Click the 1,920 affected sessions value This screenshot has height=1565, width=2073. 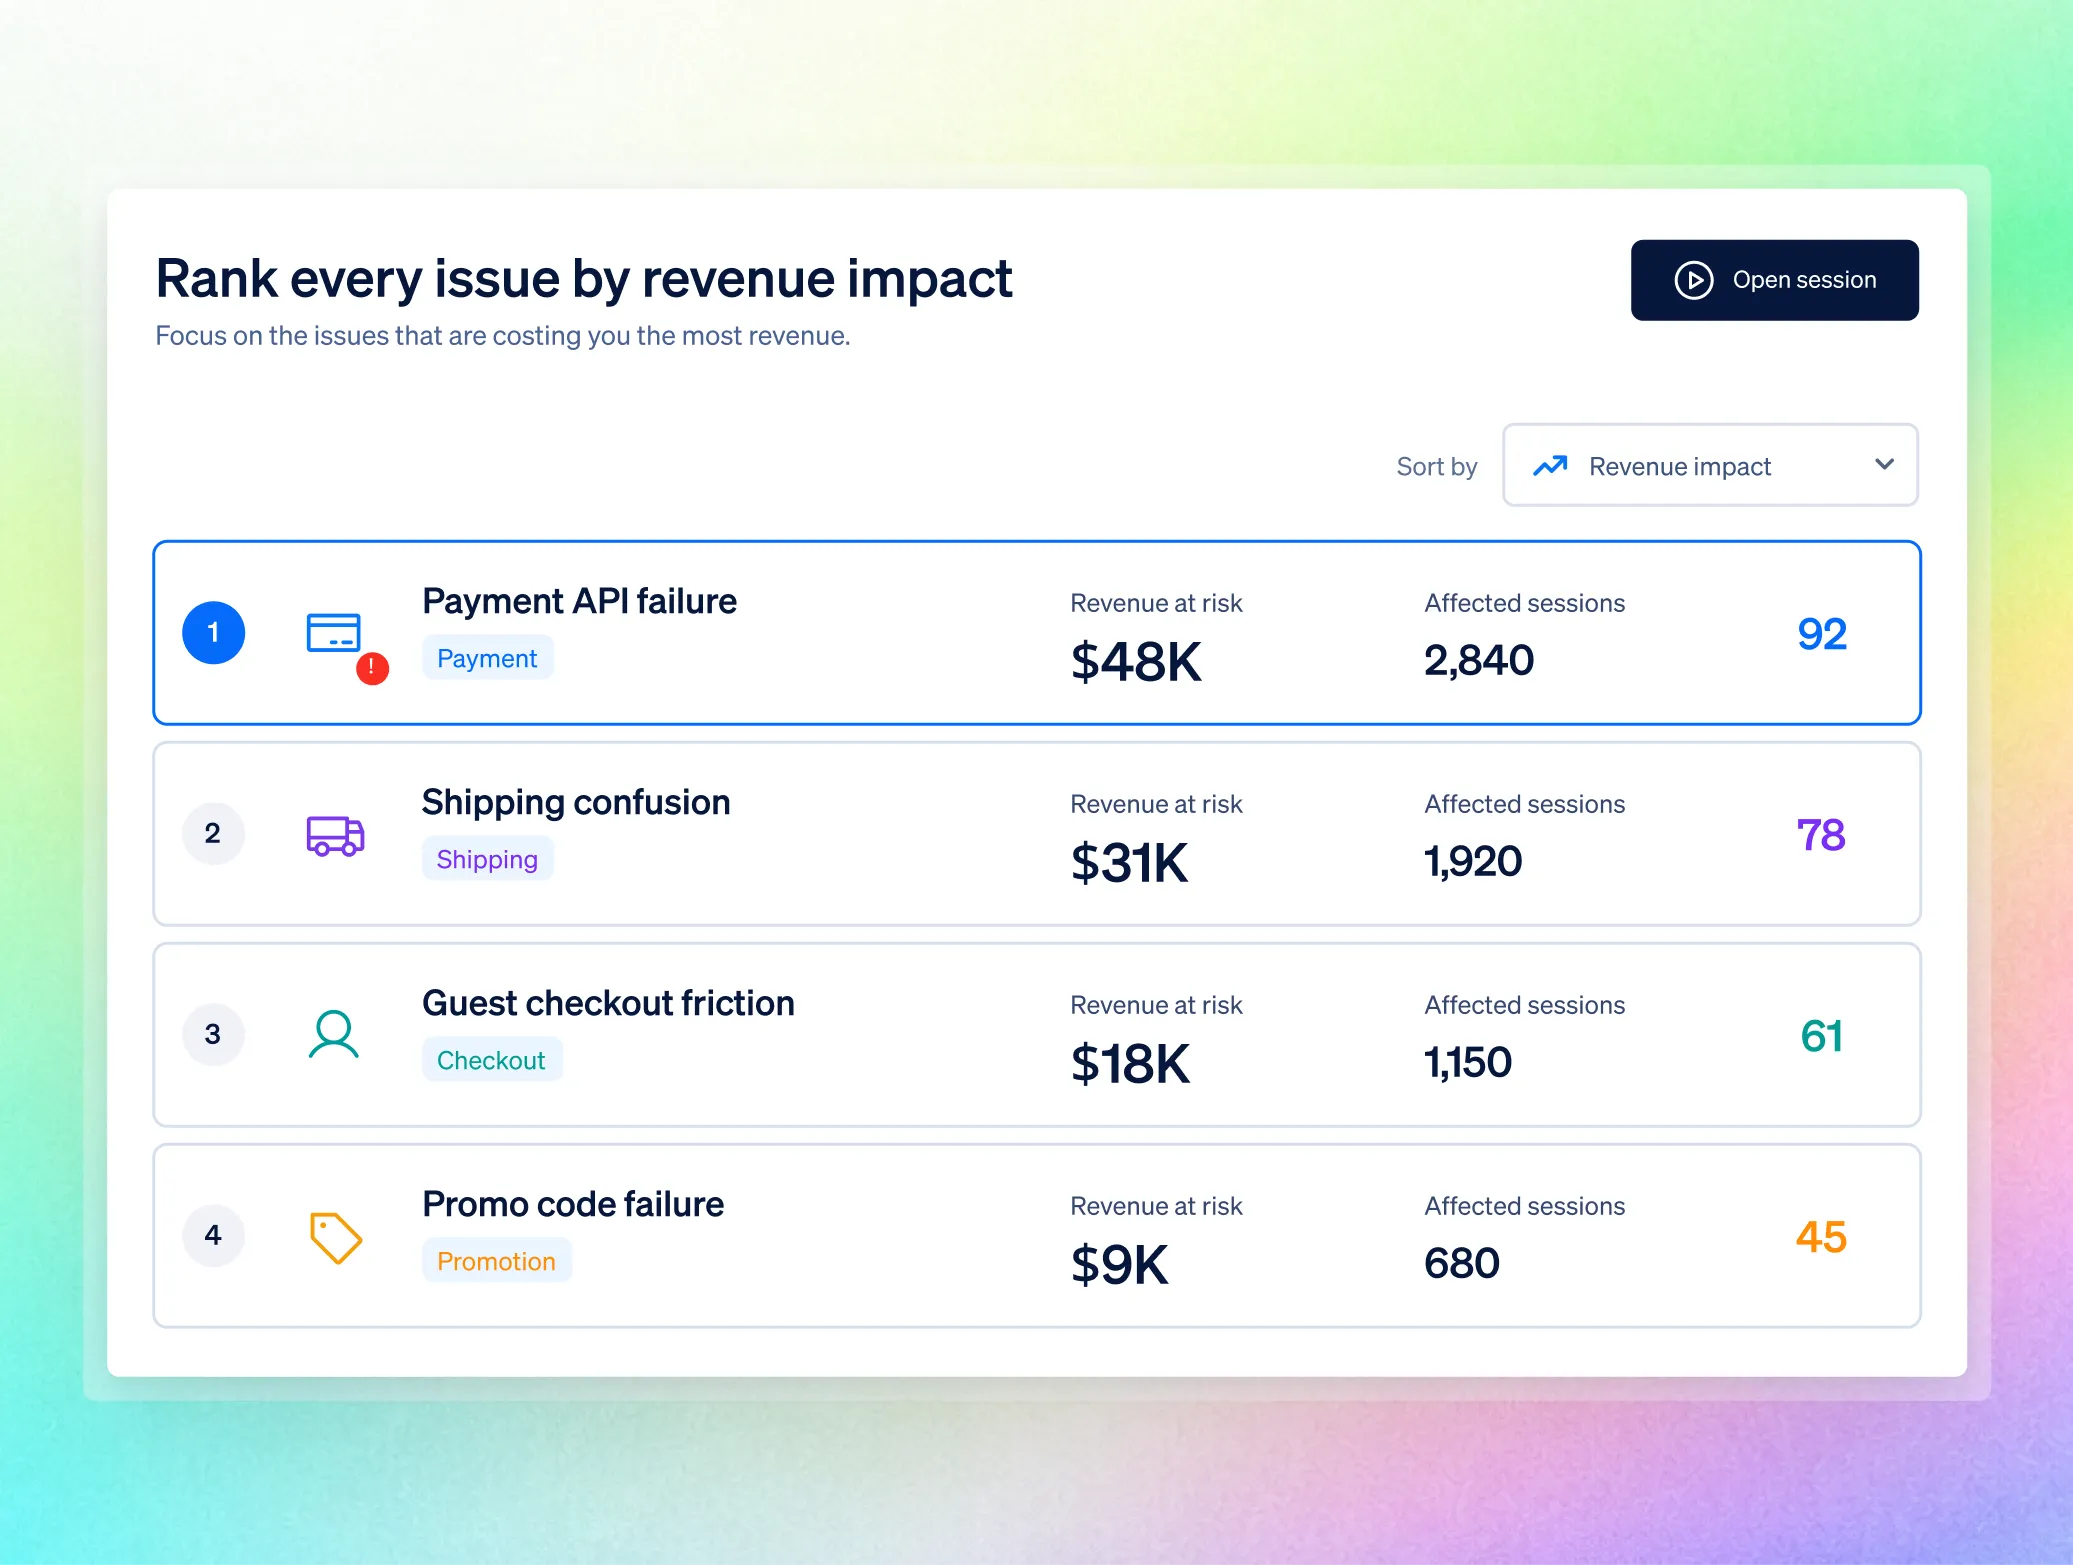(1473, 861)
